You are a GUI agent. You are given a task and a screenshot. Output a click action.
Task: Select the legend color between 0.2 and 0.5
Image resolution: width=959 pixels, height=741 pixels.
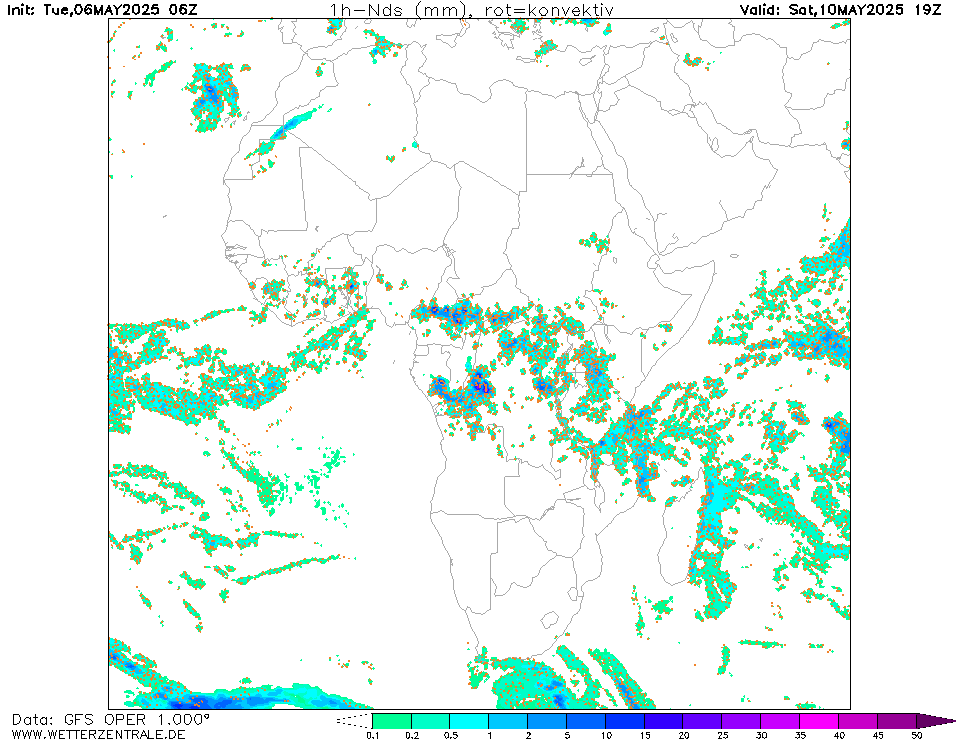(431, 721)
